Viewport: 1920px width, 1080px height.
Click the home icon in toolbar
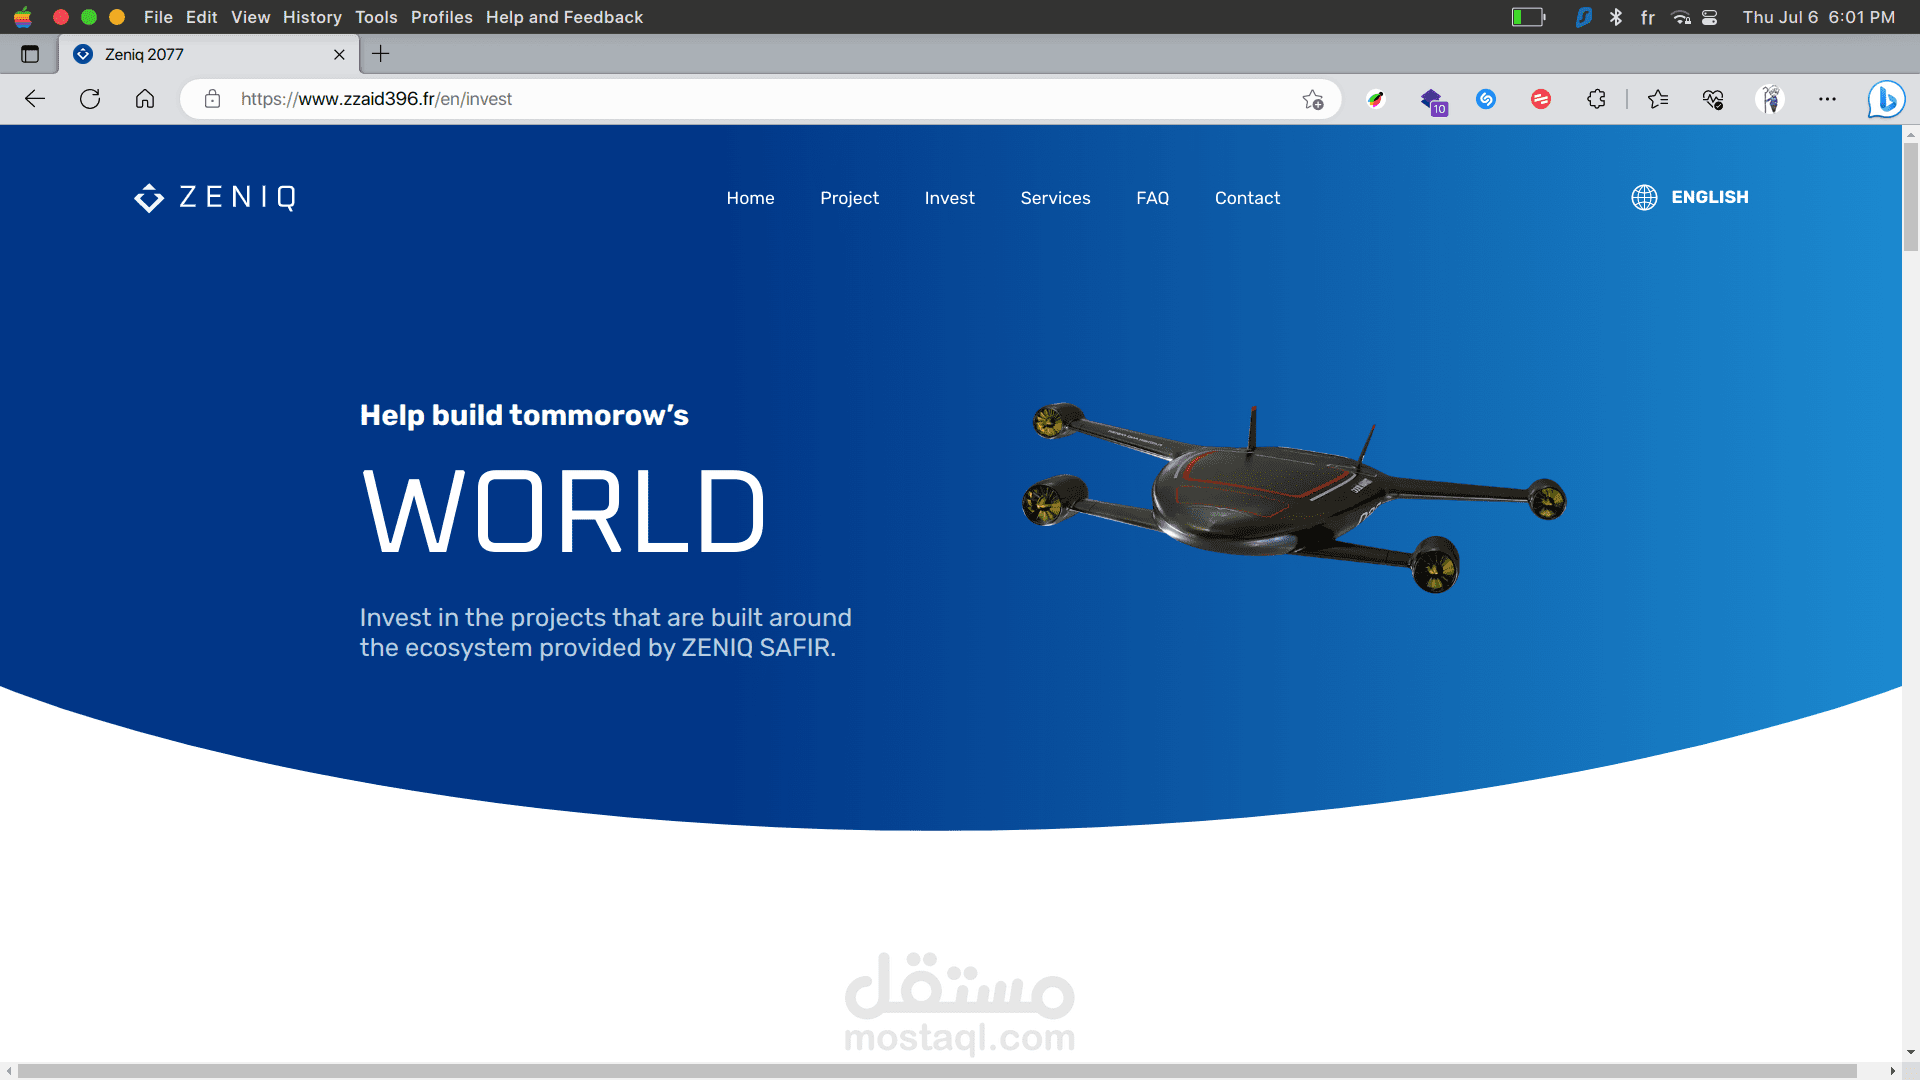click(x=145, y=99)
